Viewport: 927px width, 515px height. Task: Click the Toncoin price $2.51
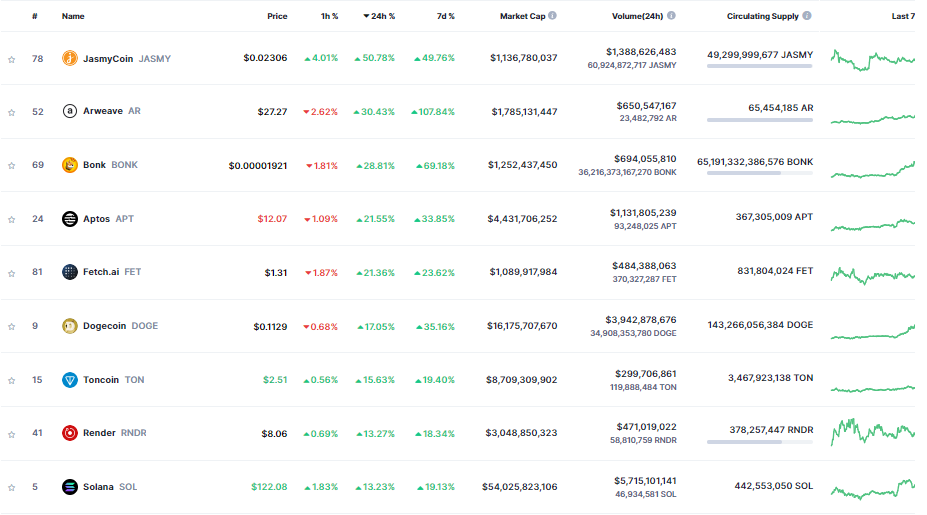click(275, 380)
